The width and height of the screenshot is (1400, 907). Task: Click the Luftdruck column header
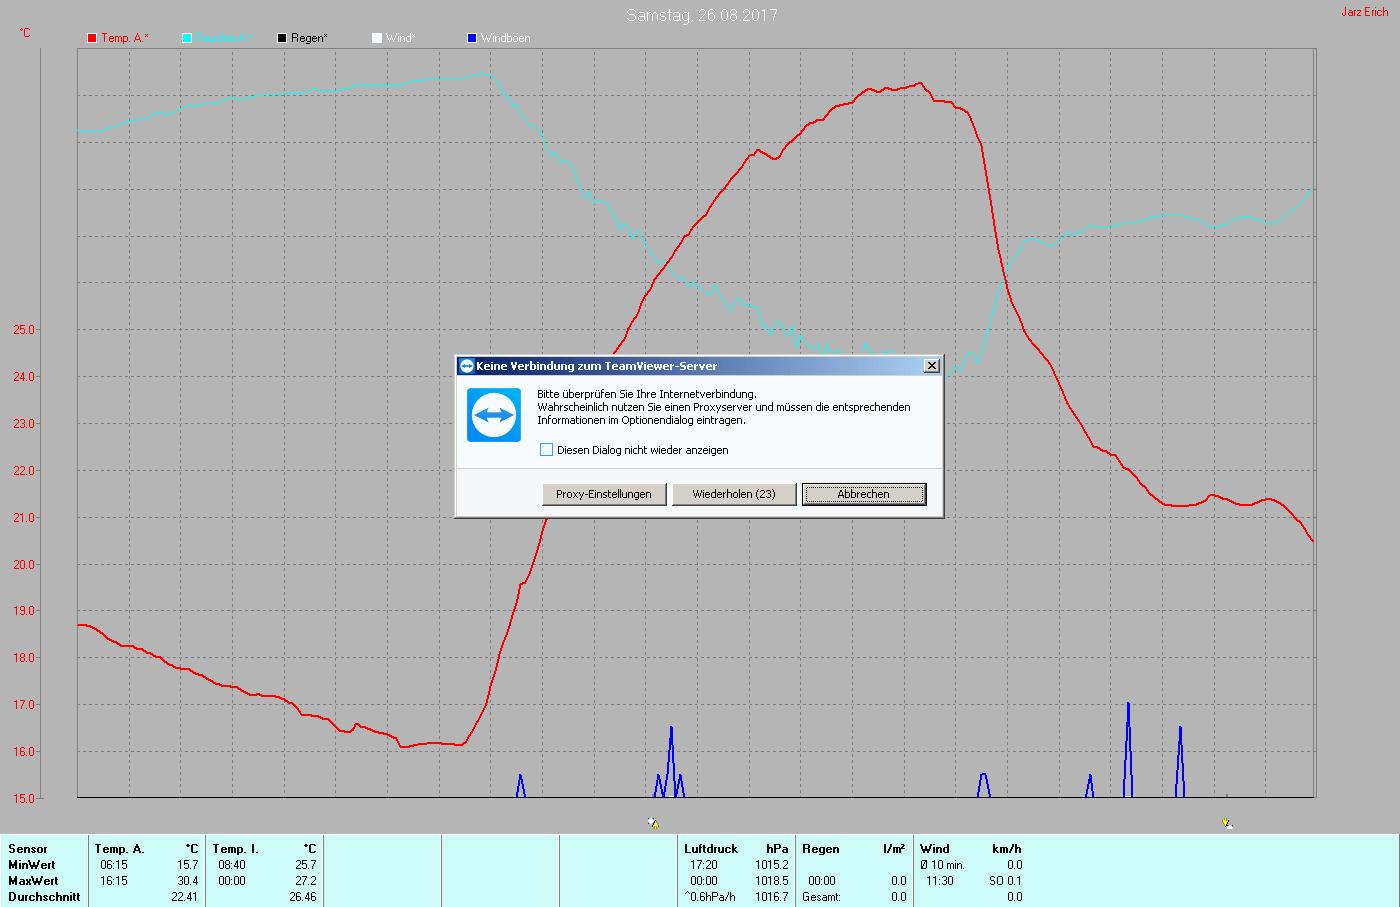[x=711, y=849]
